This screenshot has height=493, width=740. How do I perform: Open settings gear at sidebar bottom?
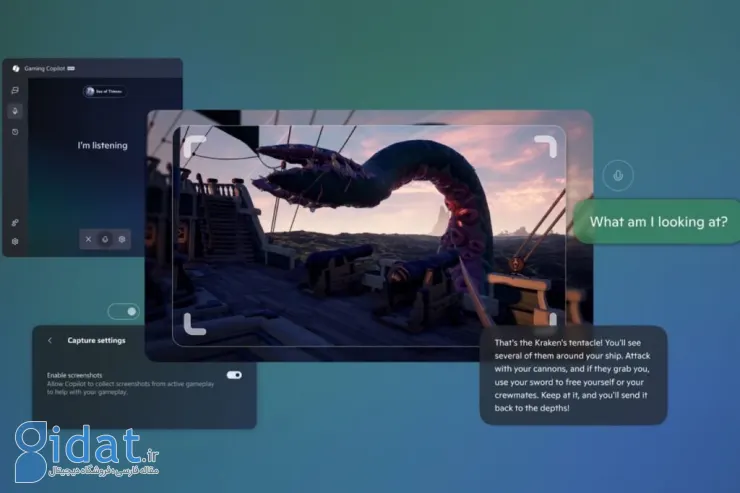(x=15, y=242)
